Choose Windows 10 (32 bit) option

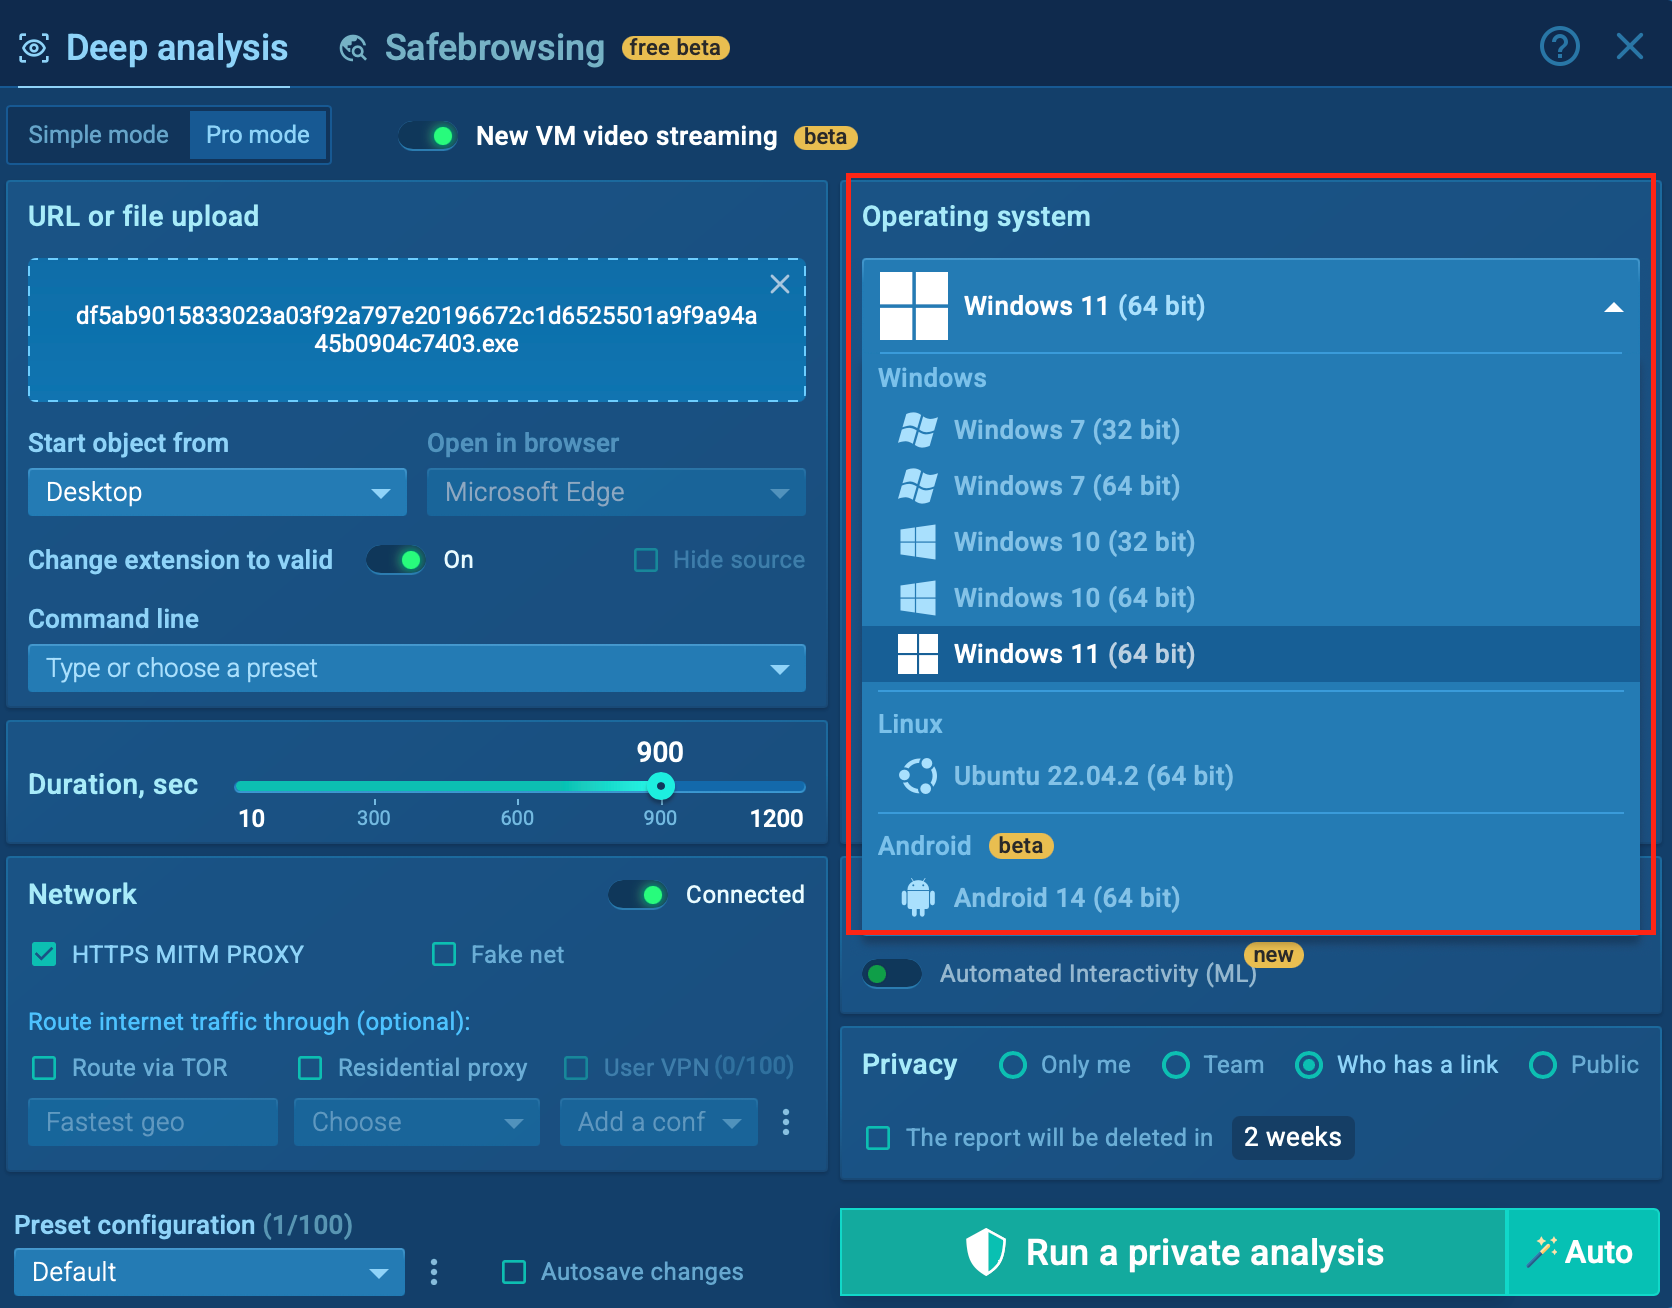(x=1251, y=542)
